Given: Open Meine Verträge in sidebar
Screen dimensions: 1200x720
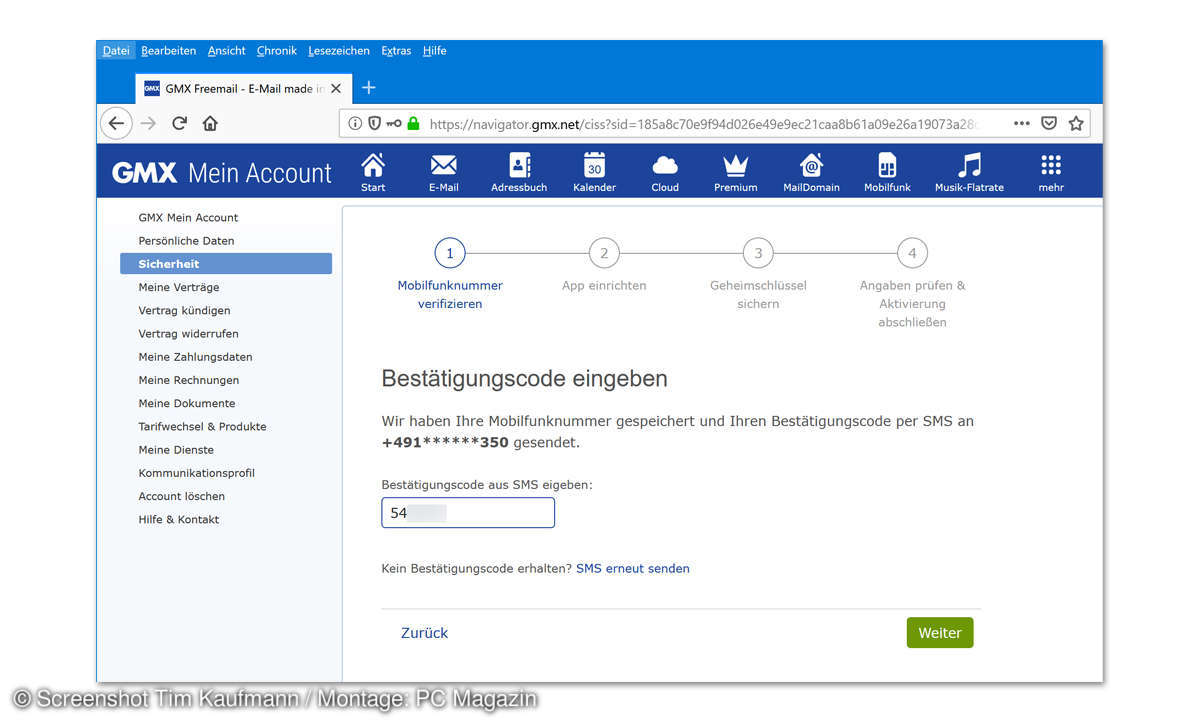Looking at the screenshot, I should coord(179,287).
